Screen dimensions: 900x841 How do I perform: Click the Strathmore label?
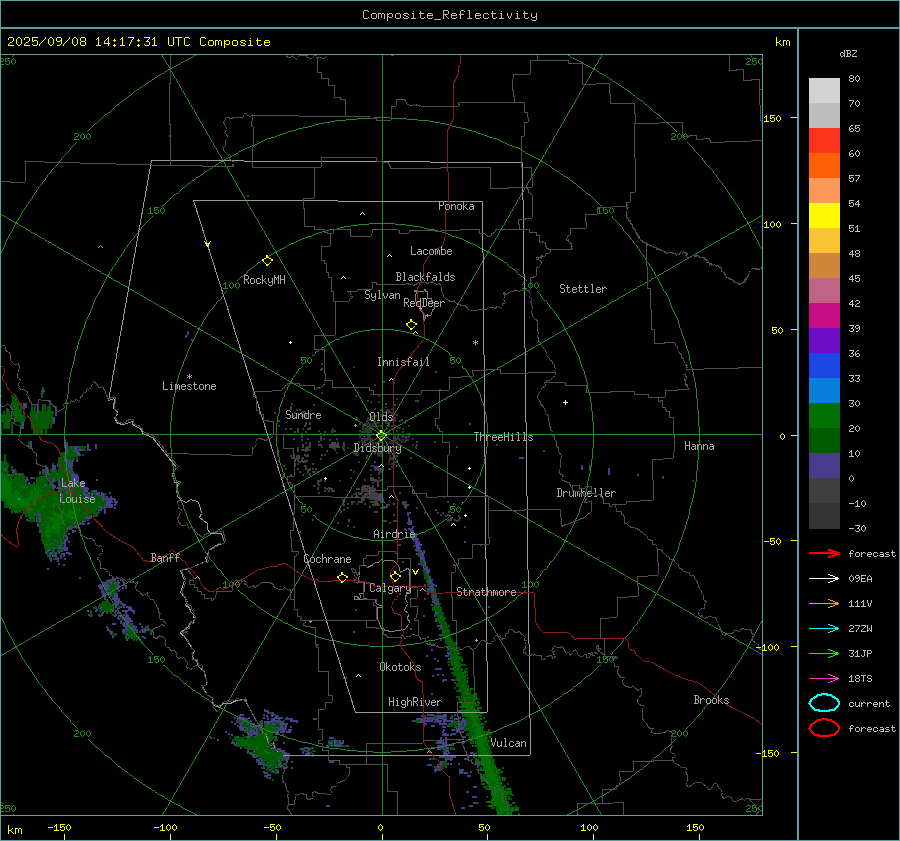(x=486, y=592)
